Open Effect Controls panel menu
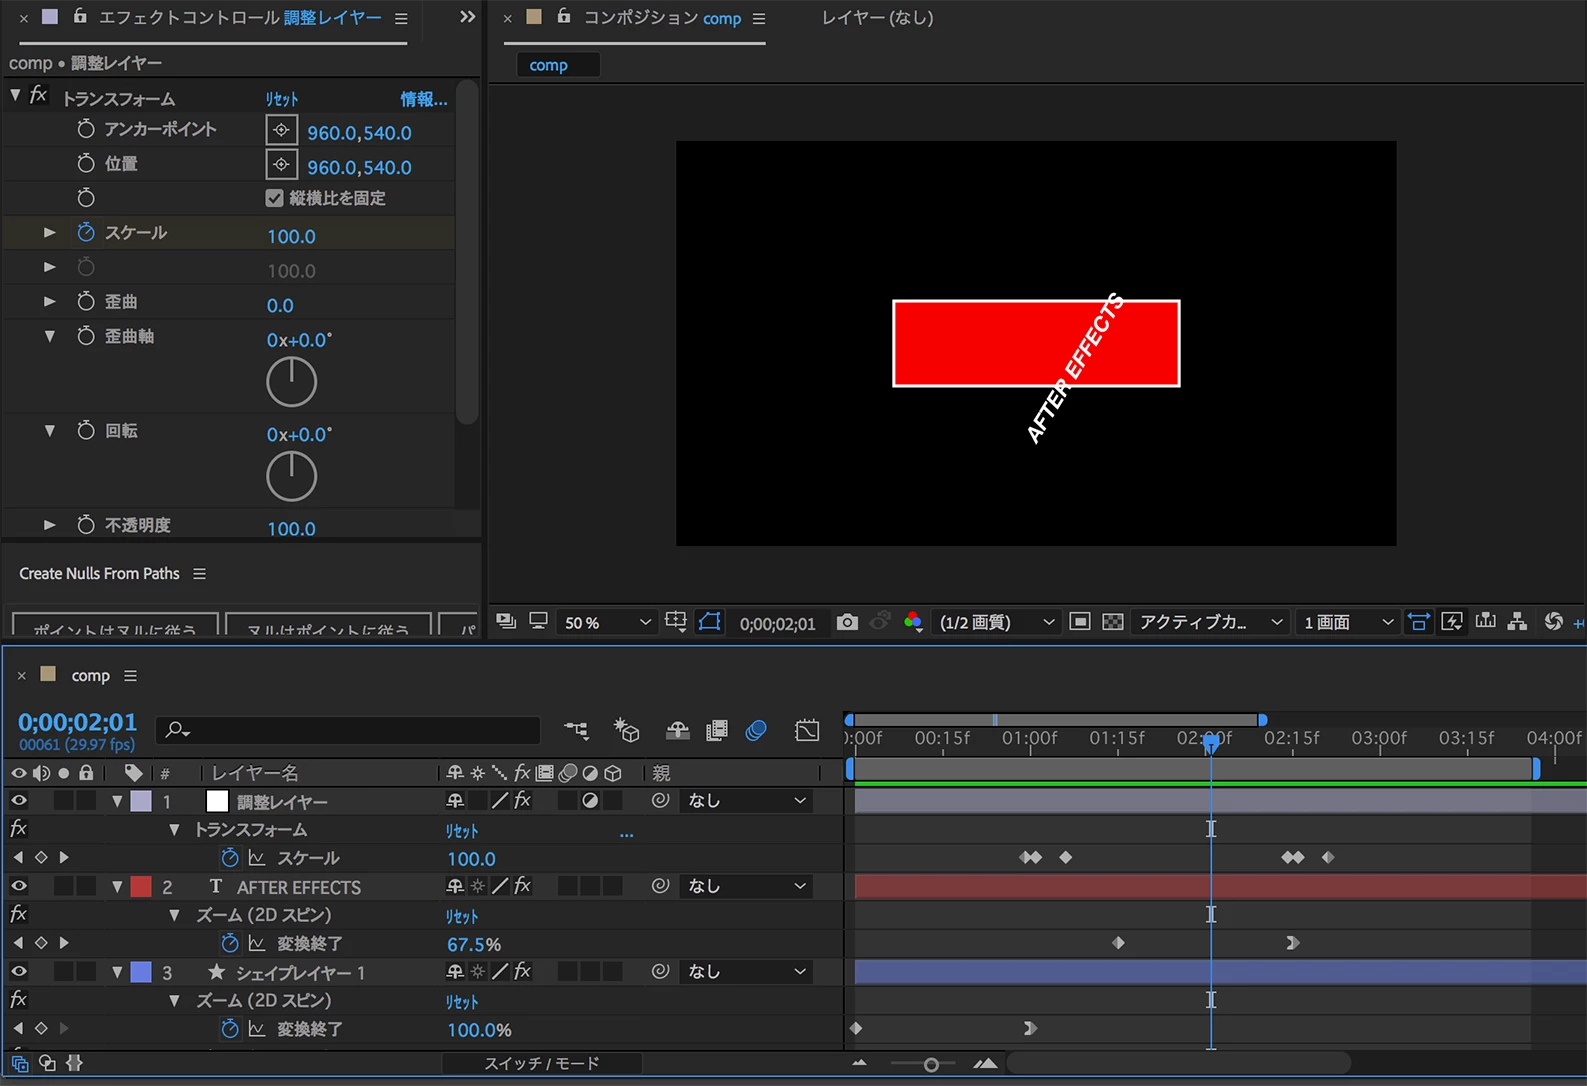The image size is (1587, 1086). [x=401, y=18]
